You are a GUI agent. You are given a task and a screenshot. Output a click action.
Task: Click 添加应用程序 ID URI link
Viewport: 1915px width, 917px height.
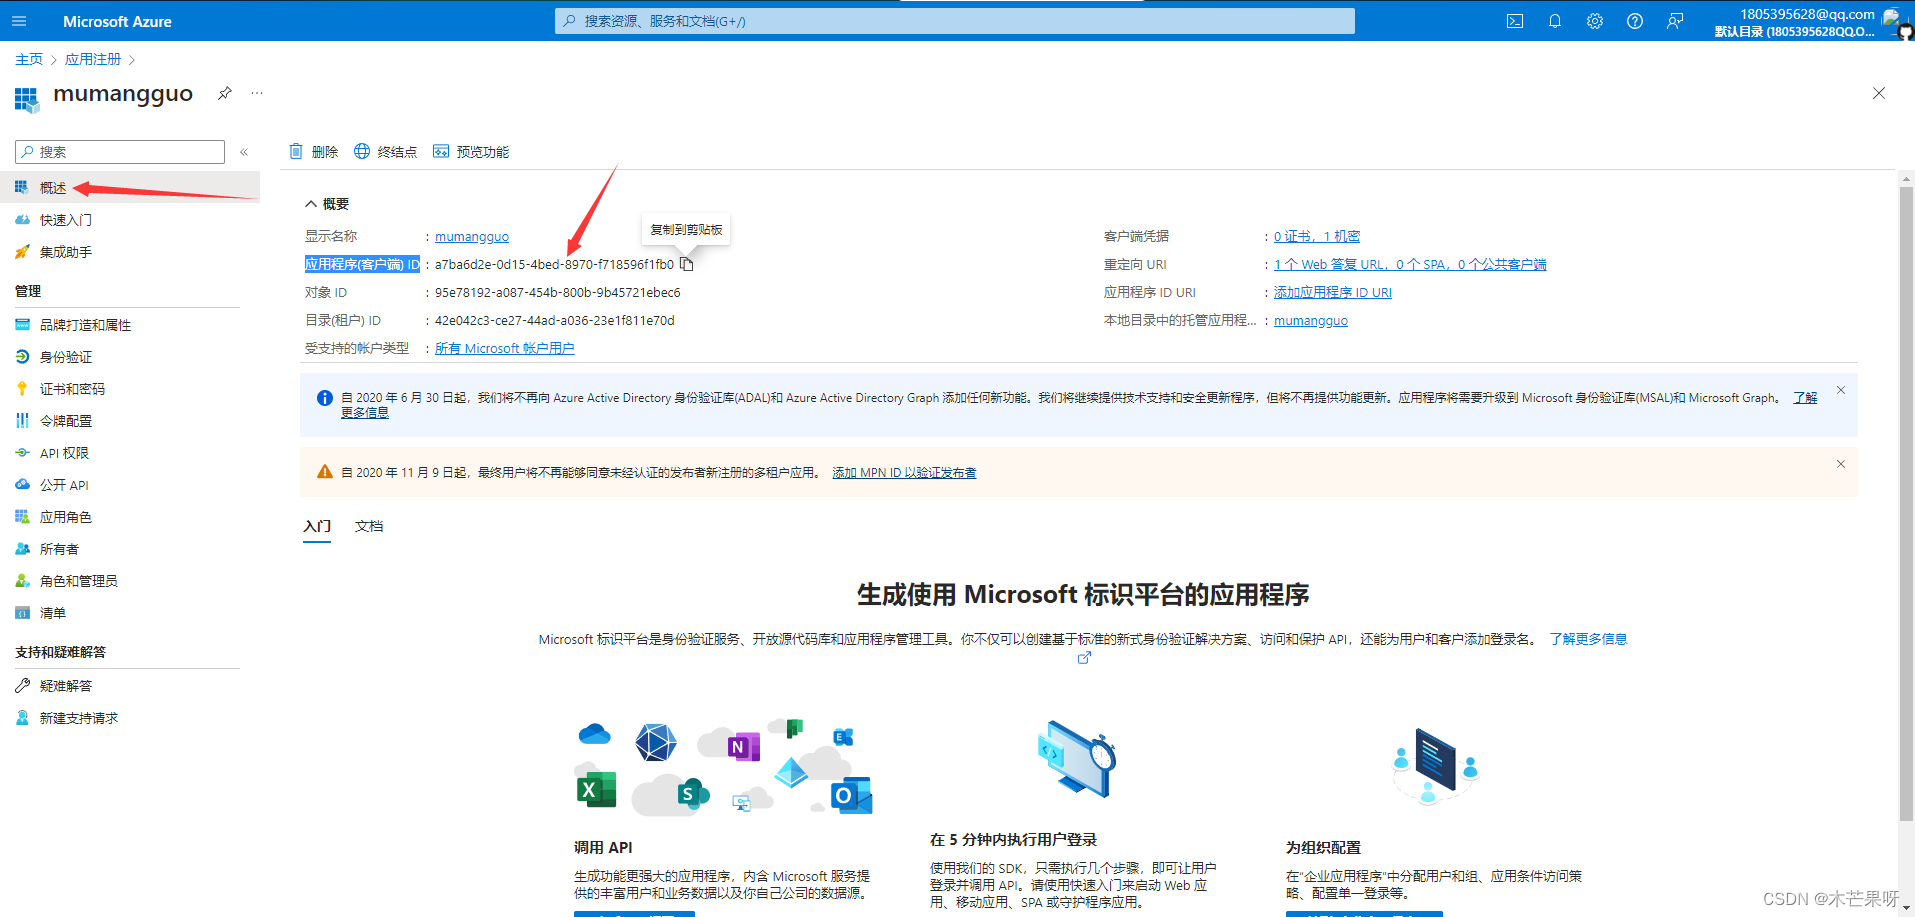[1333, 293]
